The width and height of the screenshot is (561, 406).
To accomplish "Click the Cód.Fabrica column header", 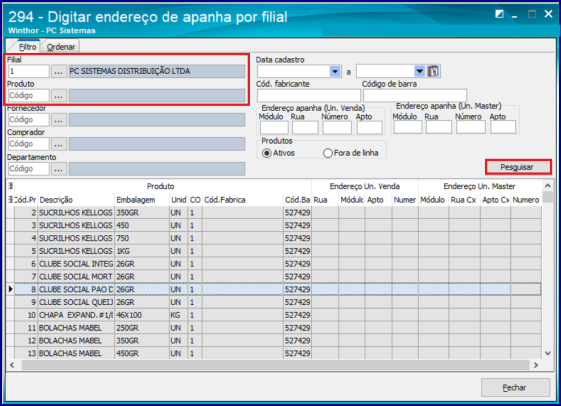I will (x=243, y=200).
